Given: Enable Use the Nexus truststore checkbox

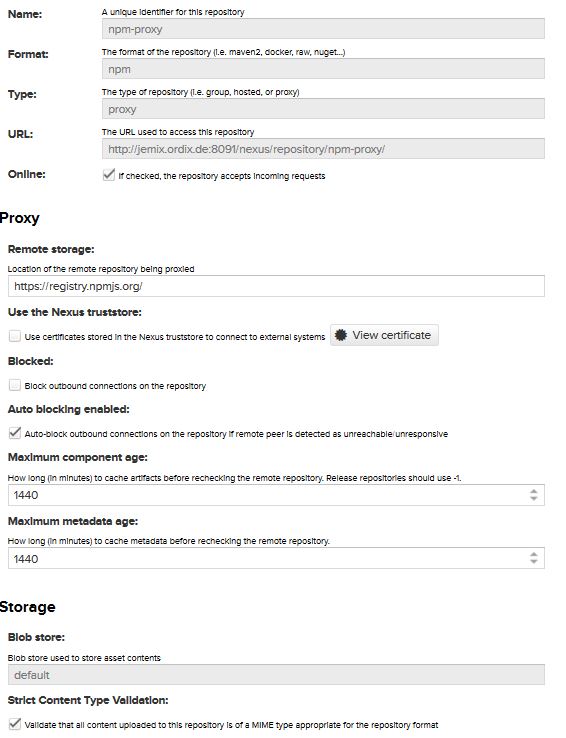Looking at the screenshot, I should coord(15,336).
